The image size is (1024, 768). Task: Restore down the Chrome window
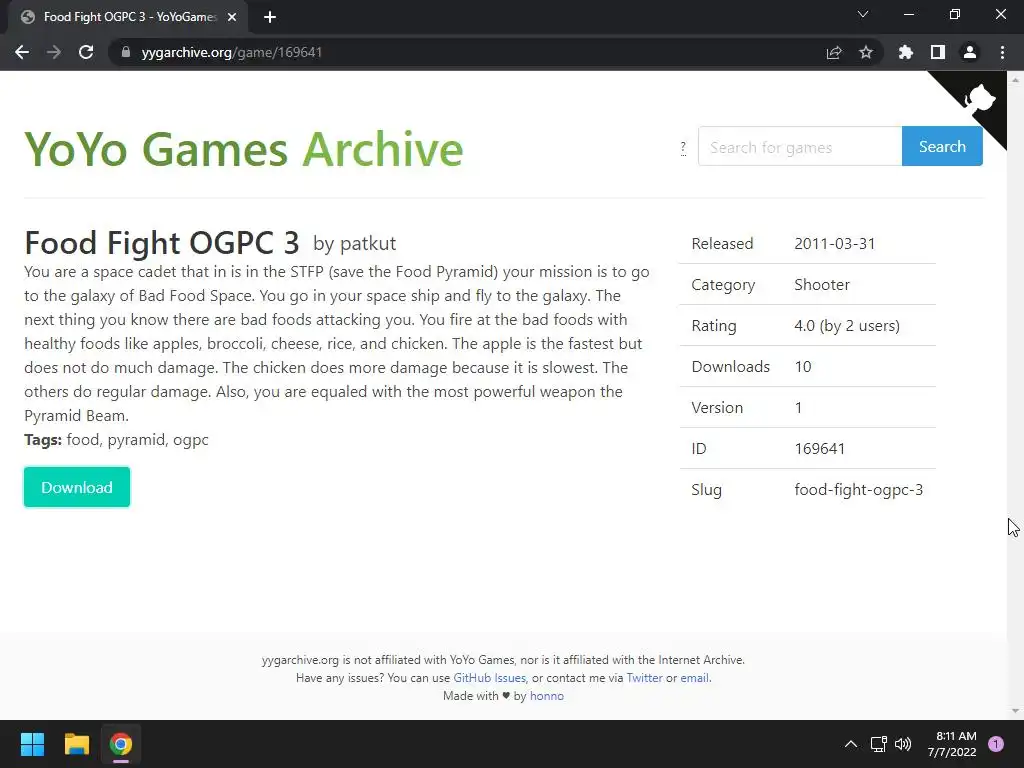coord(955,14)
